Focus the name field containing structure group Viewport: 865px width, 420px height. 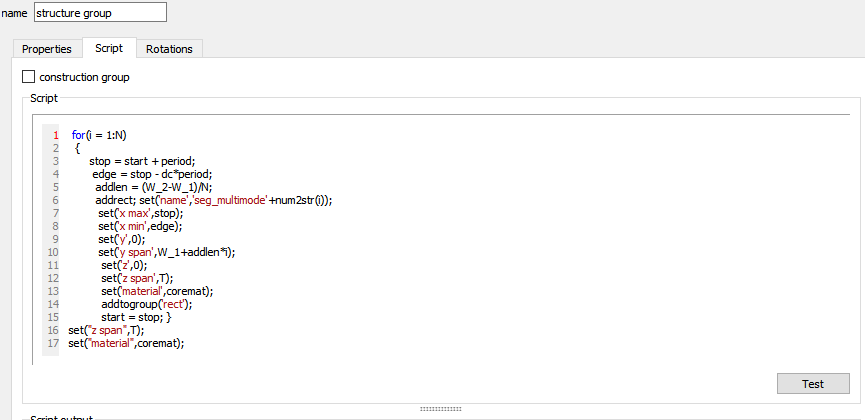tap(100, 13)
